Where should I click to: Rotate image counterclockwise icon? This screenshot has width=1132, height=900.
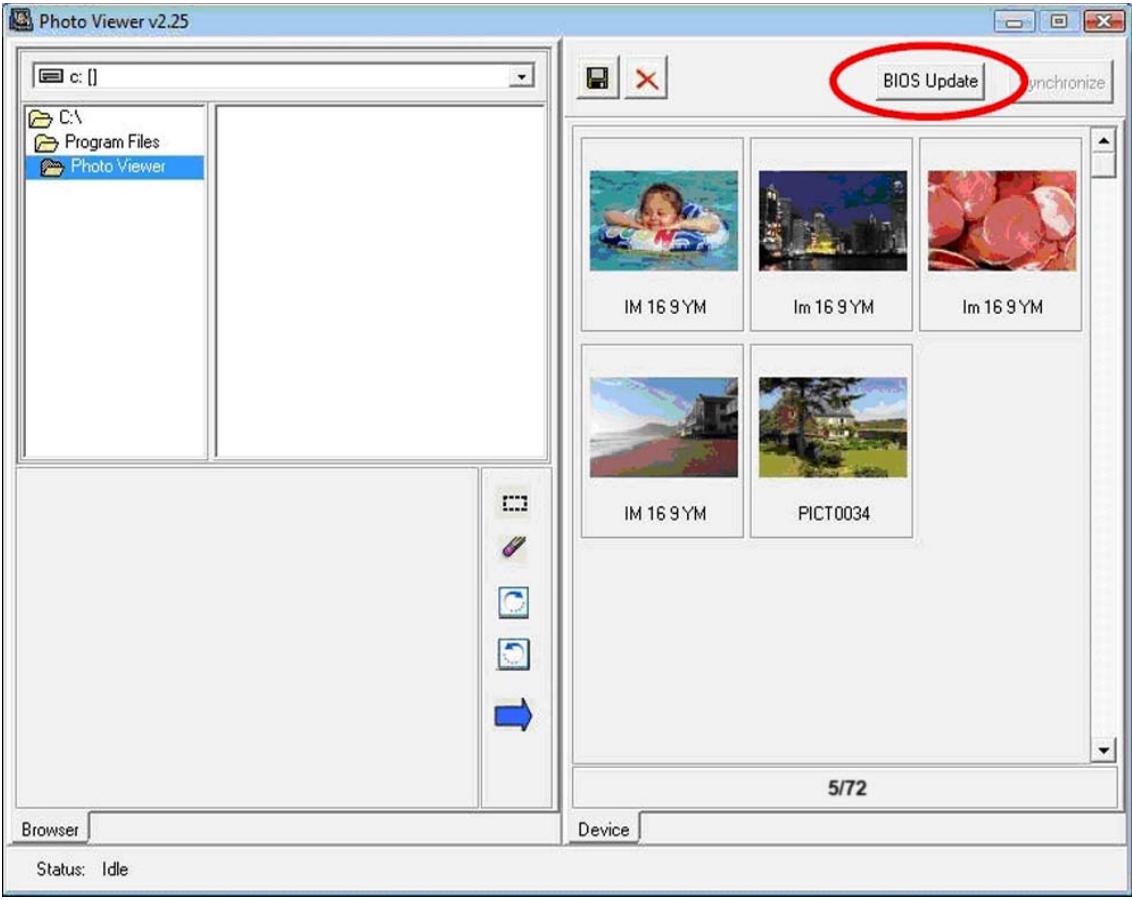pos(514,655)
